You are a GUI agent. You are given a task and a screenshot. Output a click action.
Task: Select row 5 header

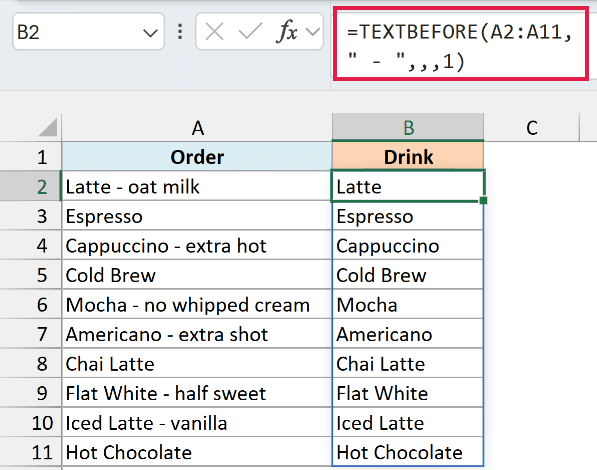pyautogui.click(x=30, y=275)
